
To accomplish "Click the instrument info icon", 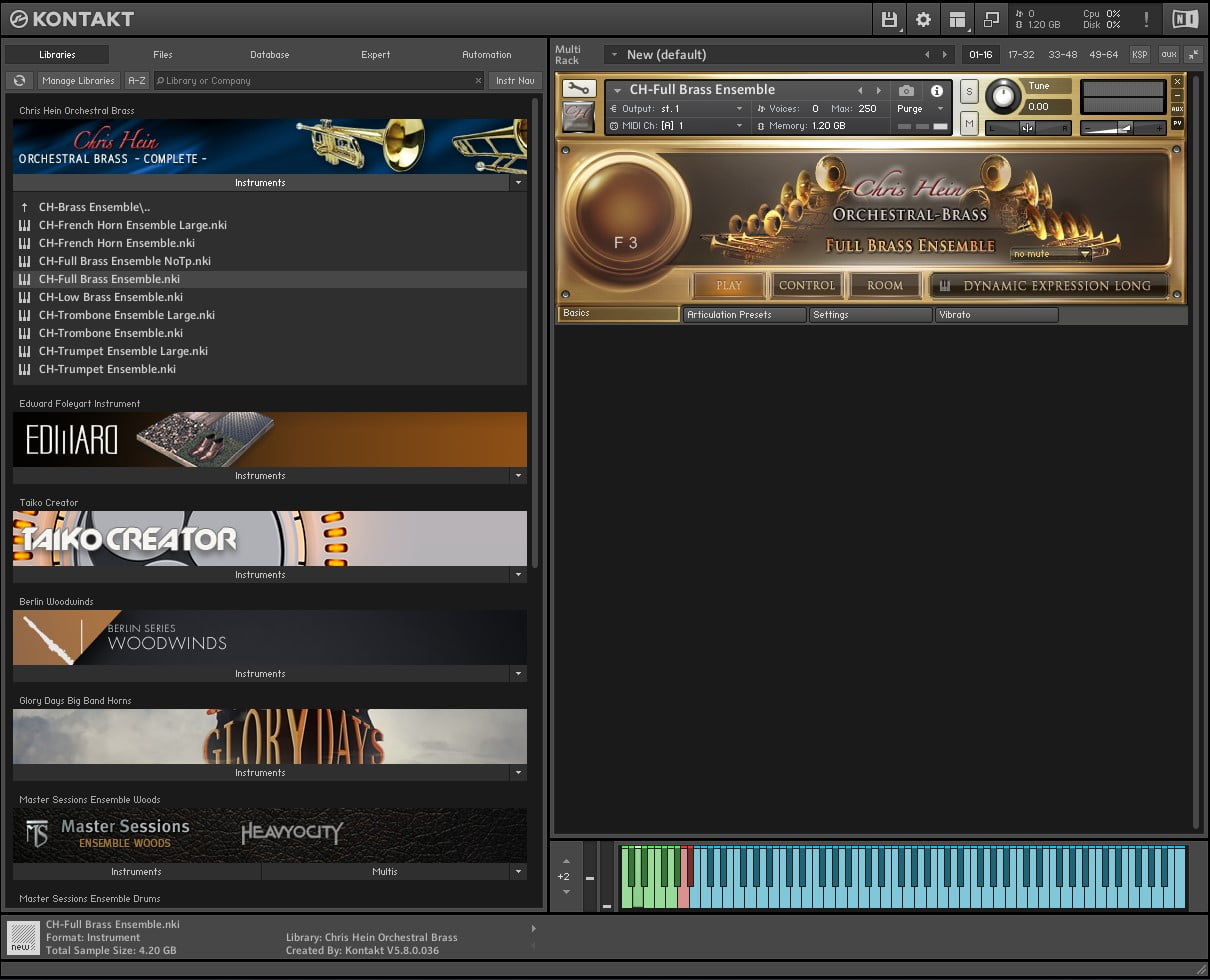I will tap(937, 90).
